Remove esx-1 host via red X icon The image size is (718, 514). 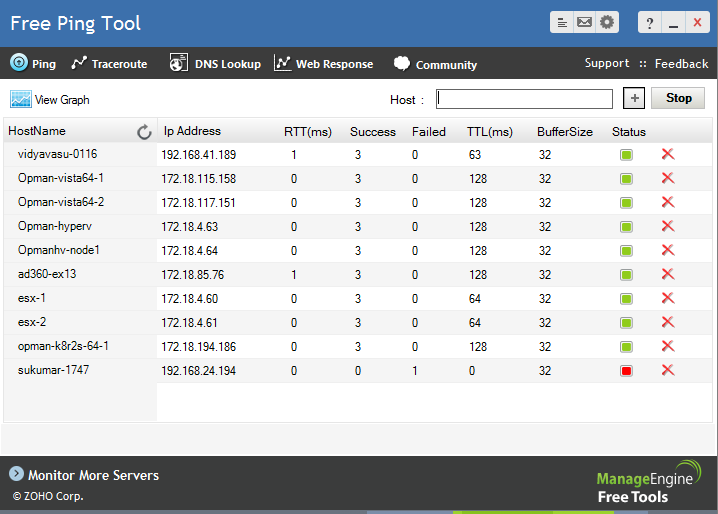[668, 298]
